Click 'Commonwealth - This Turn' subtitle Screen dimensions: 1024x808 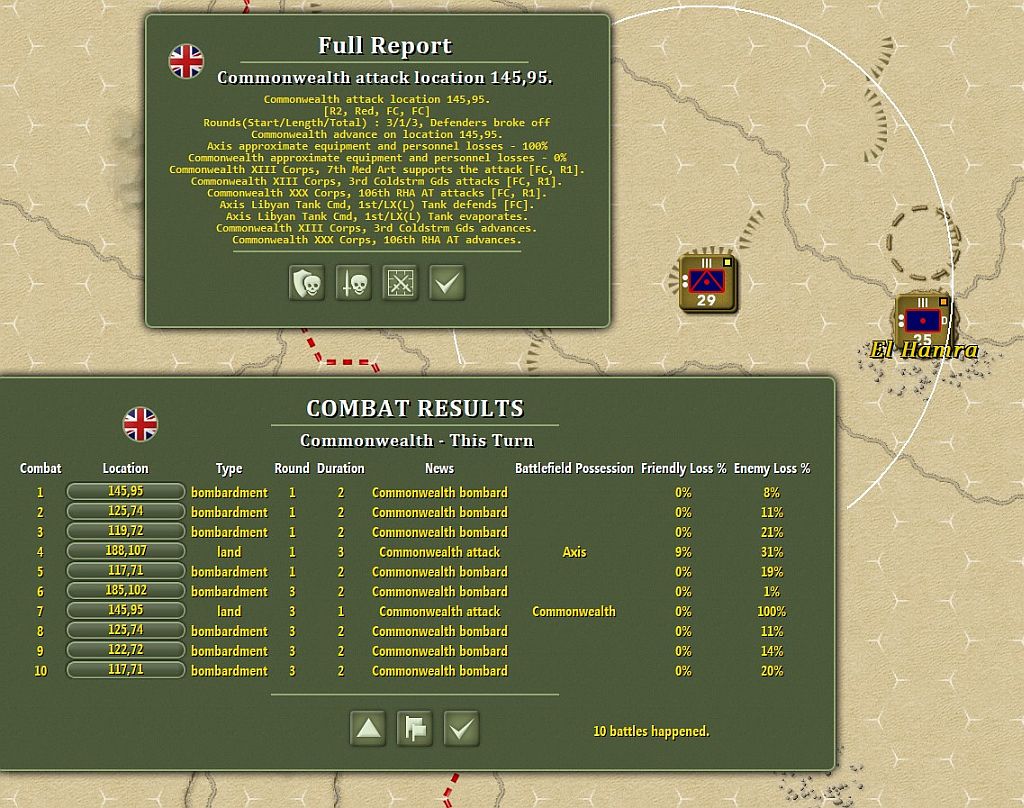click(x=417, y=441)
